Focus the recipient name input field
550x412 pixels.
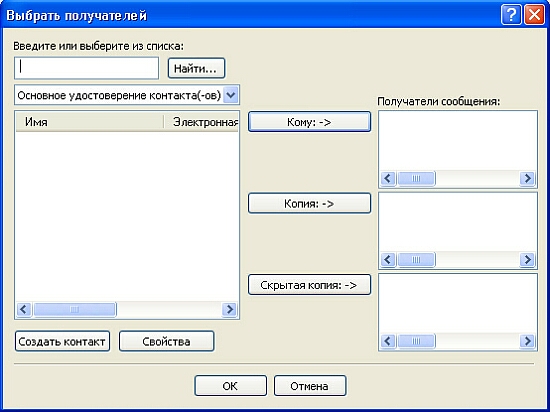[86, 68]
